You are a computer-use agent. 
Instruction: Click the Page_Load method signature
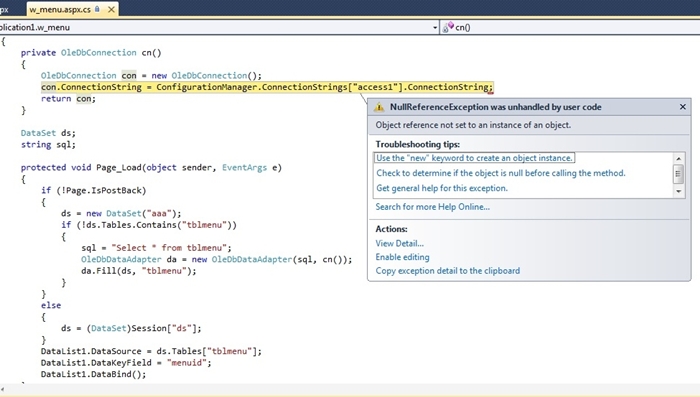[x=151, y=168]
